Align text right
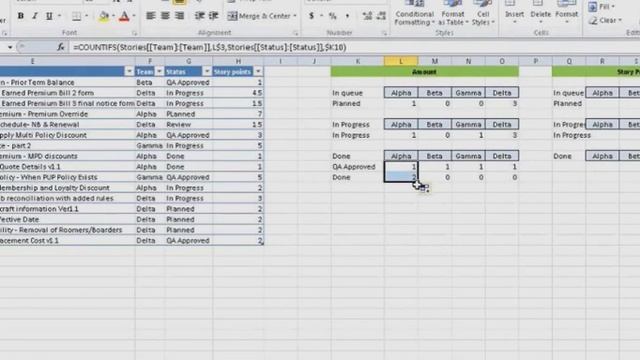 point(179,16)
